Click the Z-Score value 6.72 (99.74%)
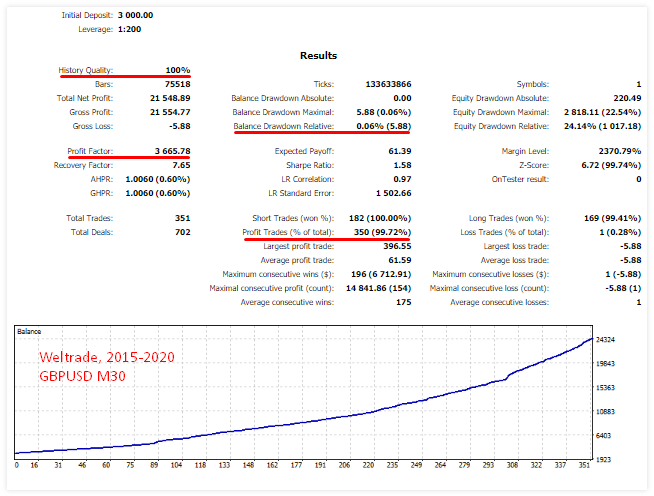This screenshot has height=496, width=654. coord(611,165)
